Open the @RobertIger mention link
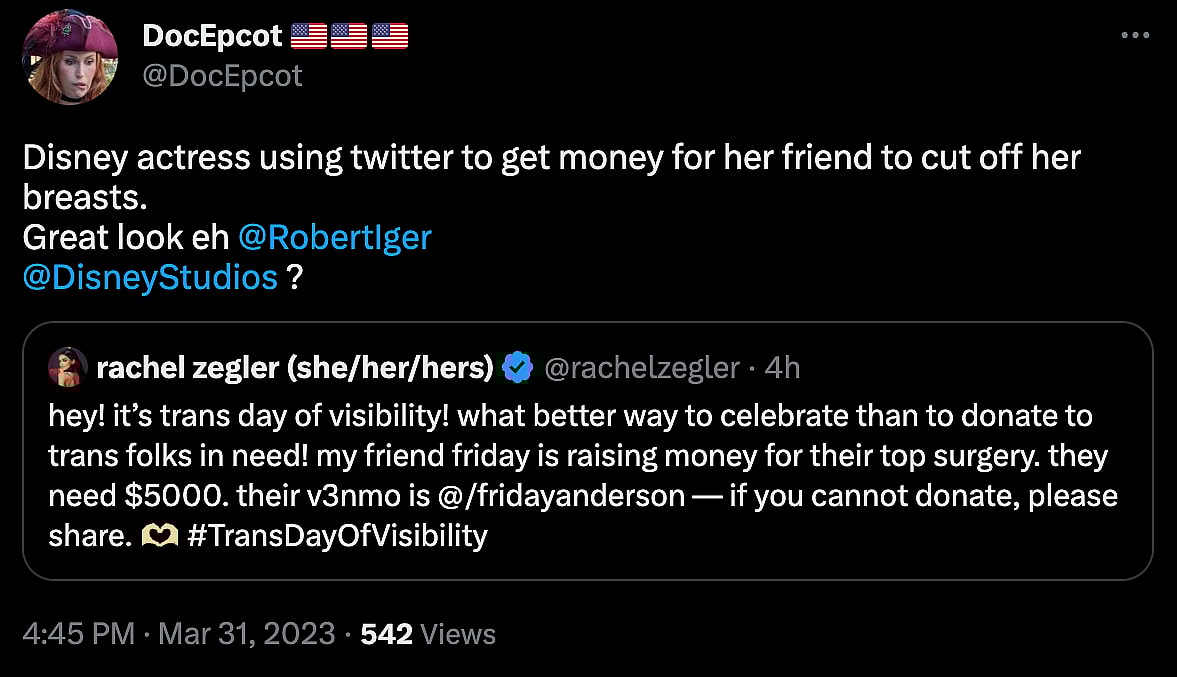Viewport: 1177px width, 677px height. [x=335, y=237]
